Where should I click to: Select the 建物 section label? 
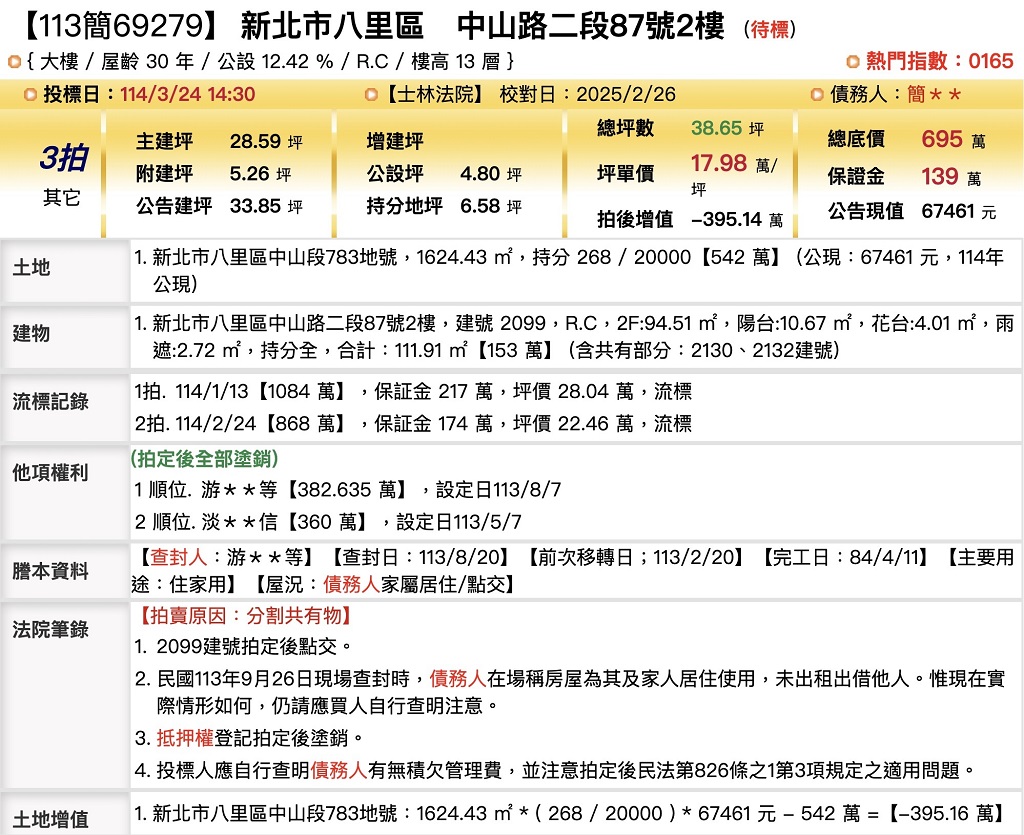point(31,333)
